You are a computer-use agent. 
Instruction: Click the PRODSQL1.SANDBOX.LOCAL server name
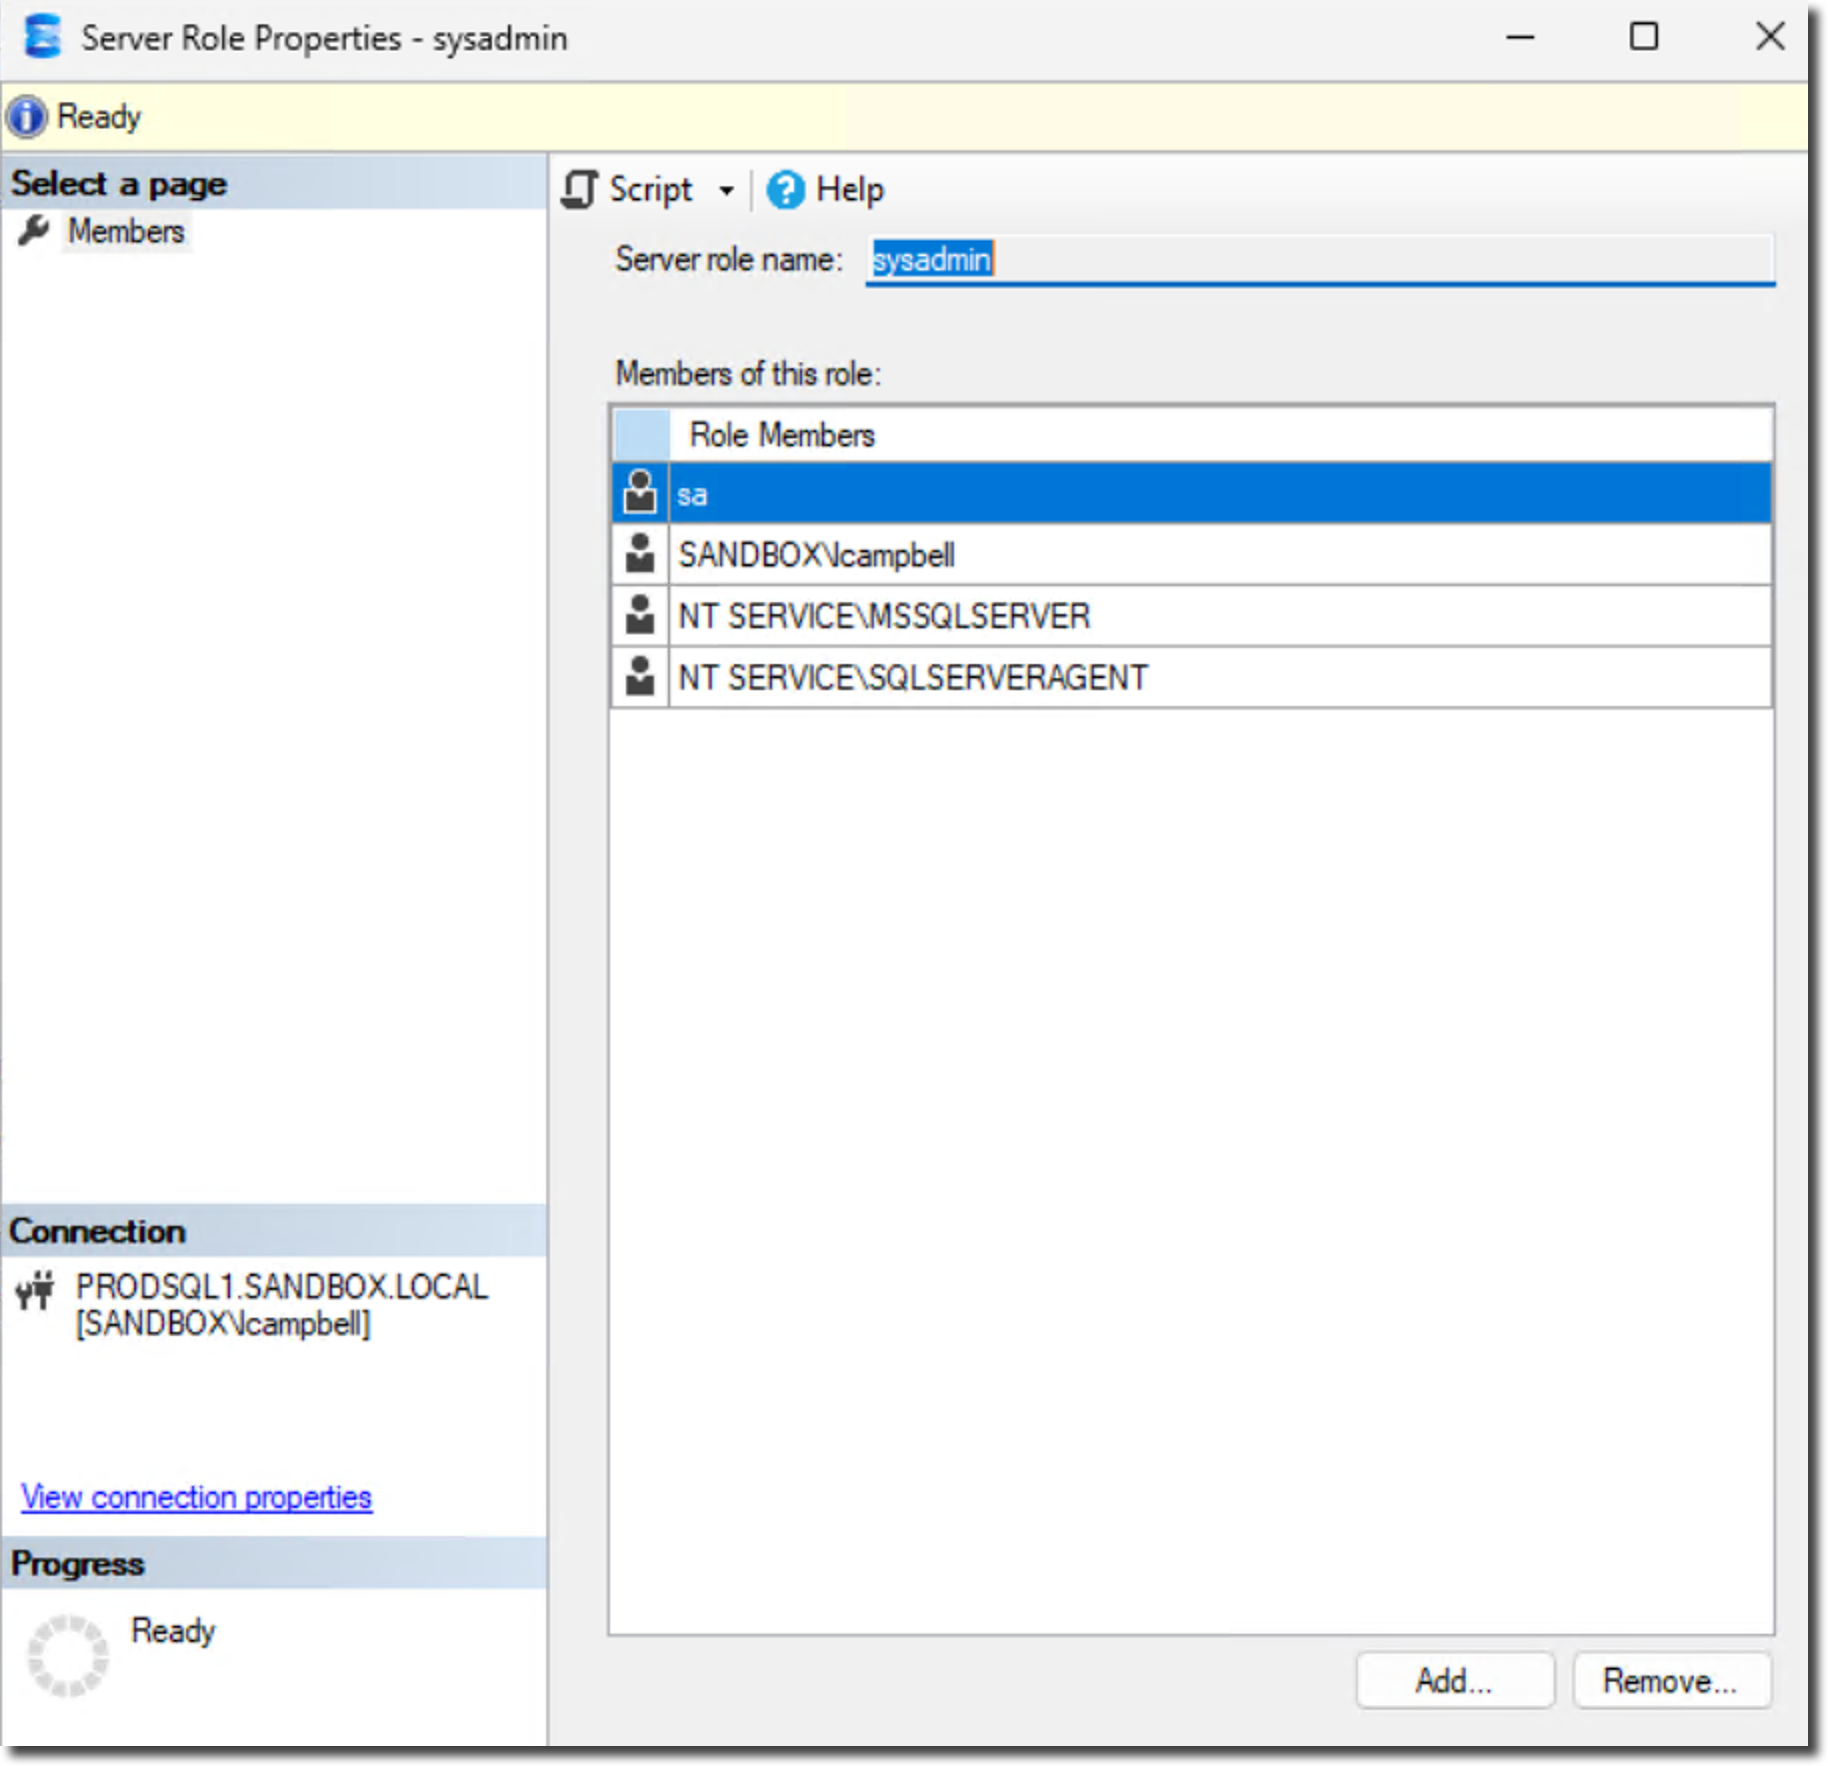[x=282, y=1286]
